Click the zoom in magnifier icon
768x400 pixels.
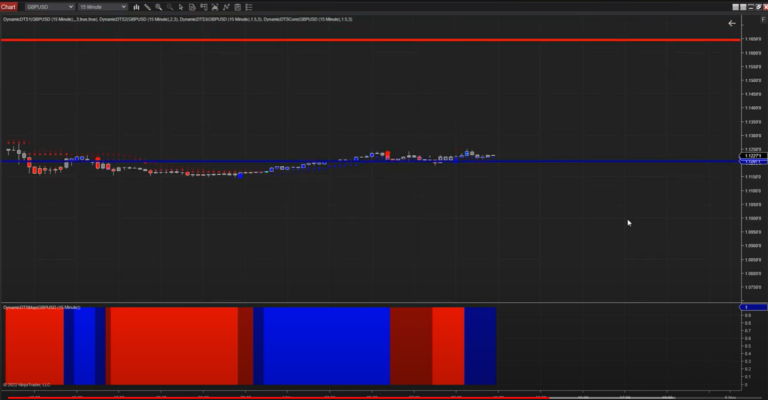pos(159,7)
